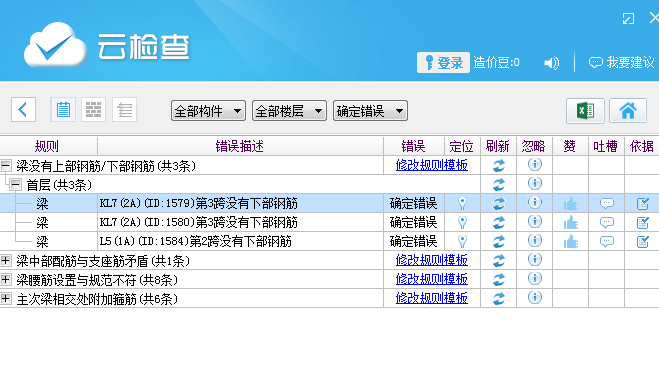This screenshot has width=659, height=382.
Task: Refresh the 梁没有上部钢筋 rule group
Action: click(498, 166)
